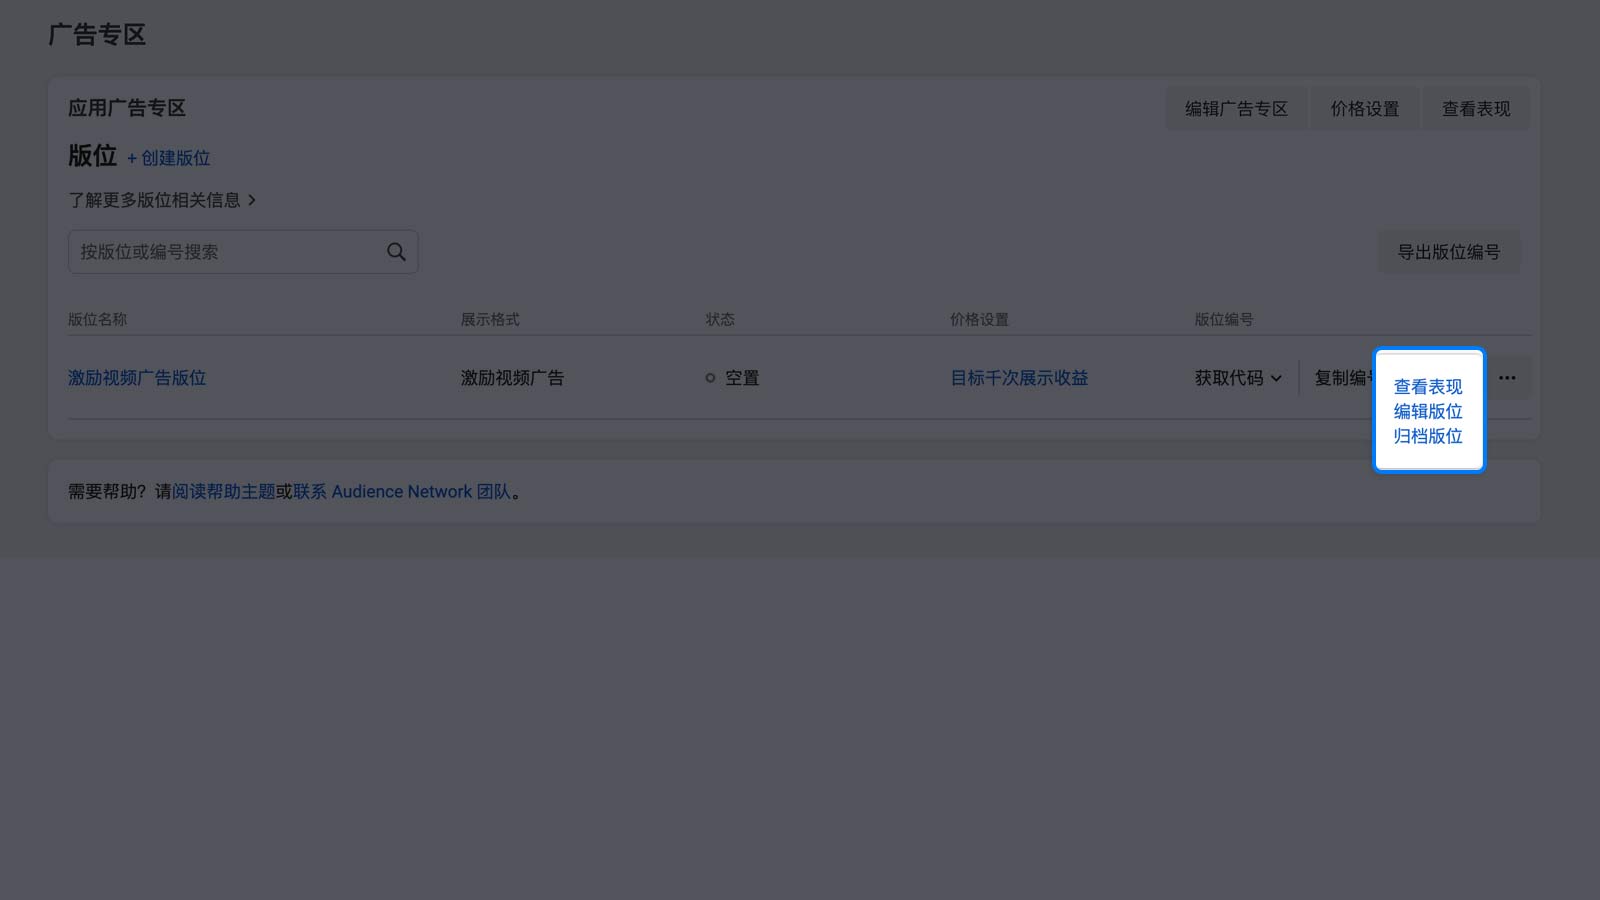1600x900 pixels.
Task: Open the 目标千次展示收益 link
Action: (x=1019, y=378)
